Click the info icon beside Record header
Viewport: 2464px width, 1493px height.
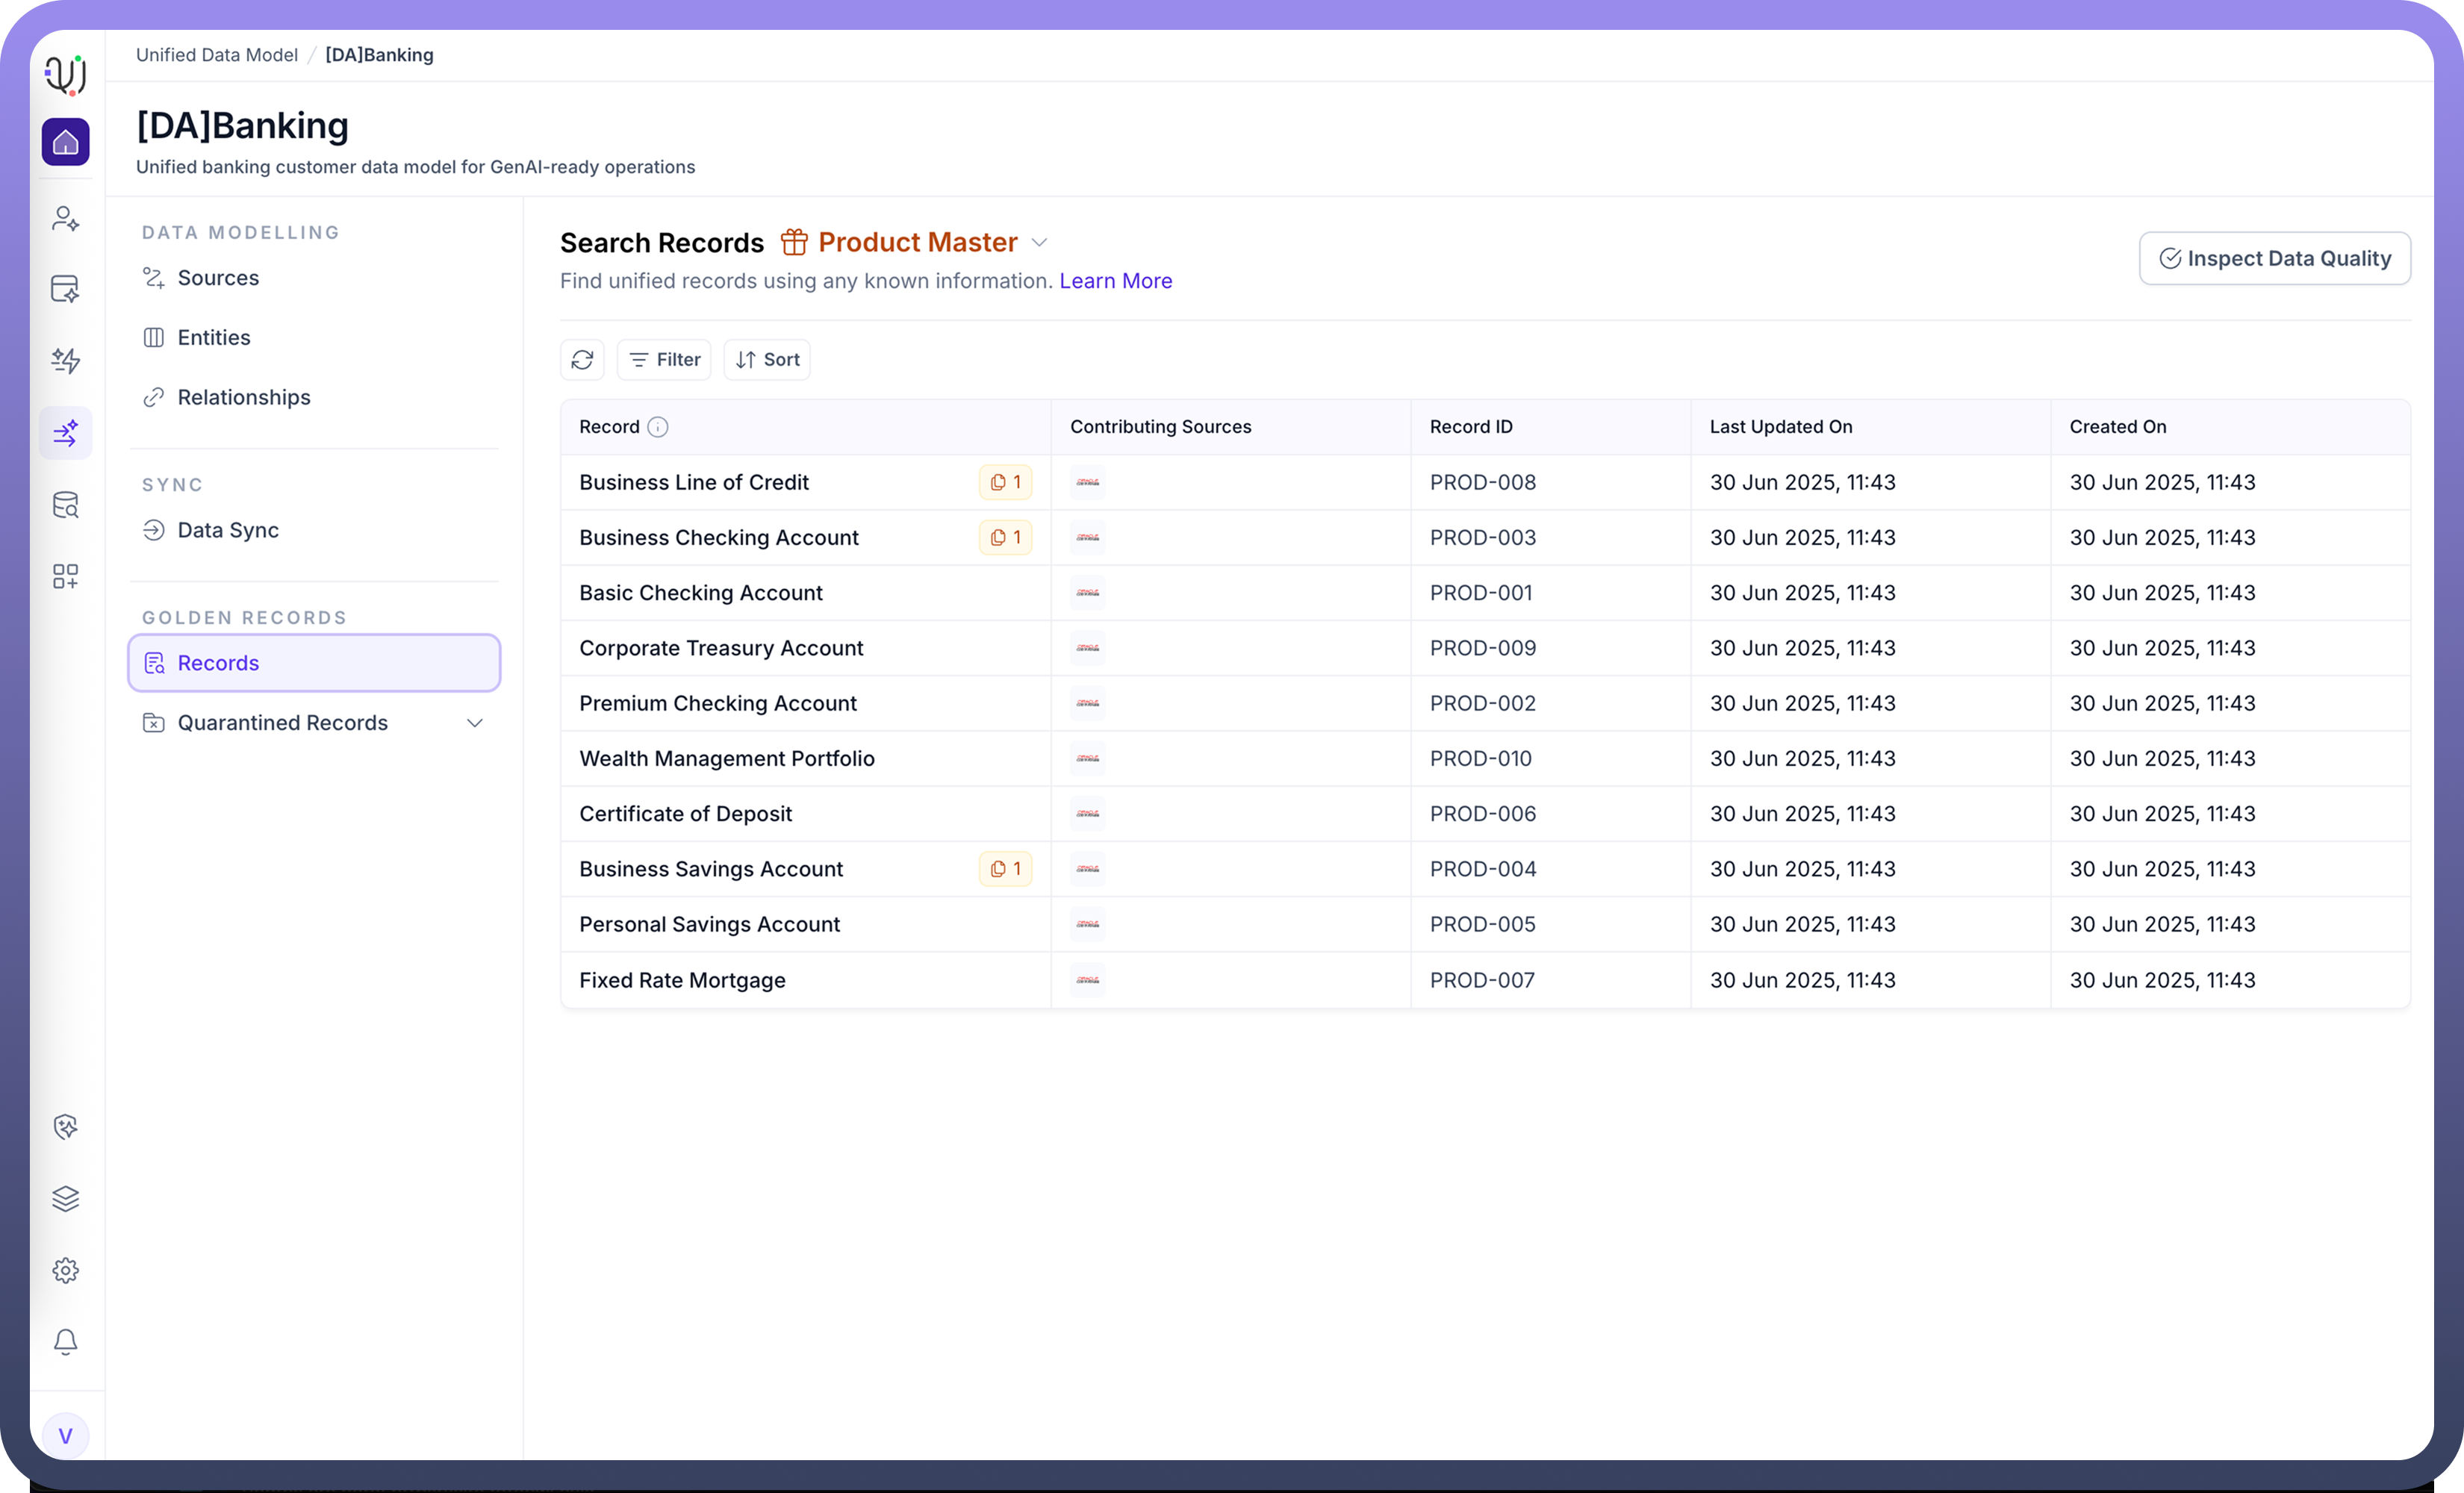click(x=657, y=427)
